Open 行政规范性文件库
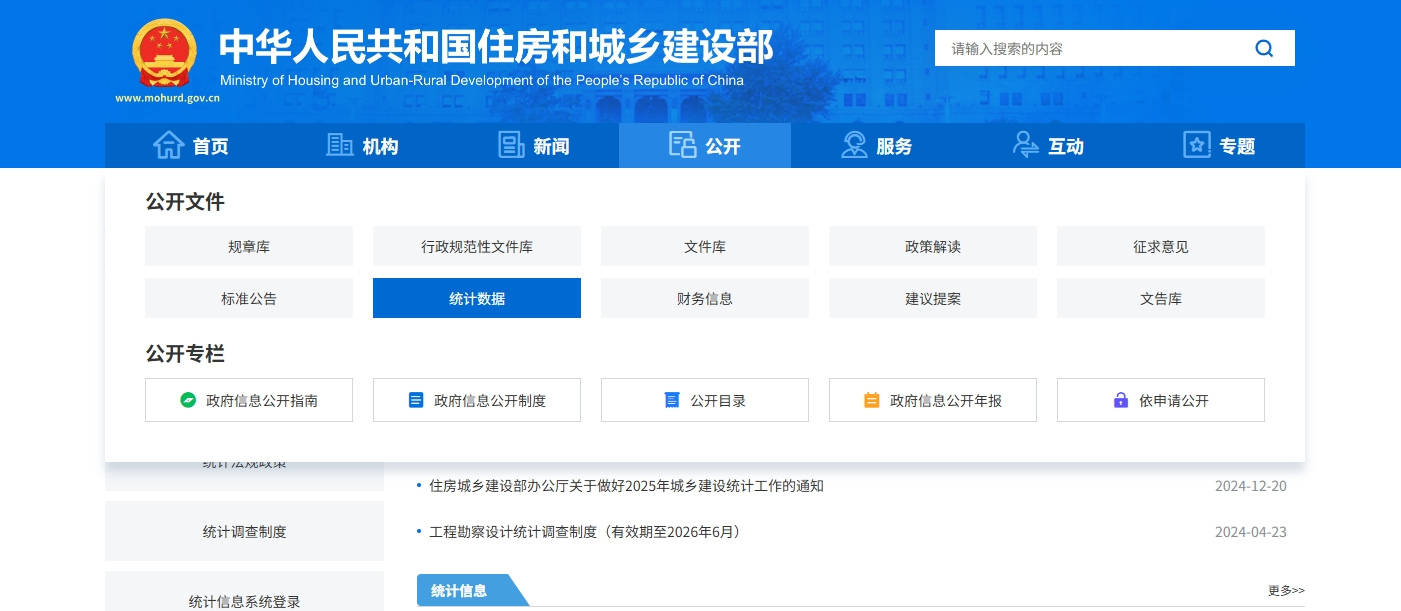The image size is (1401, 611). tap(477, 246)
